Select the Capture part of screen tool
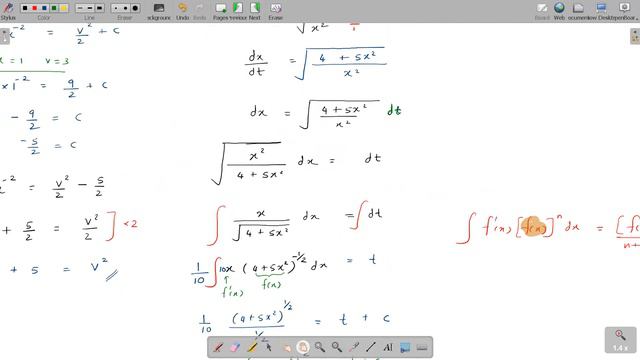The width and height of the screenshot is (640, 360). tap(405, 347)
